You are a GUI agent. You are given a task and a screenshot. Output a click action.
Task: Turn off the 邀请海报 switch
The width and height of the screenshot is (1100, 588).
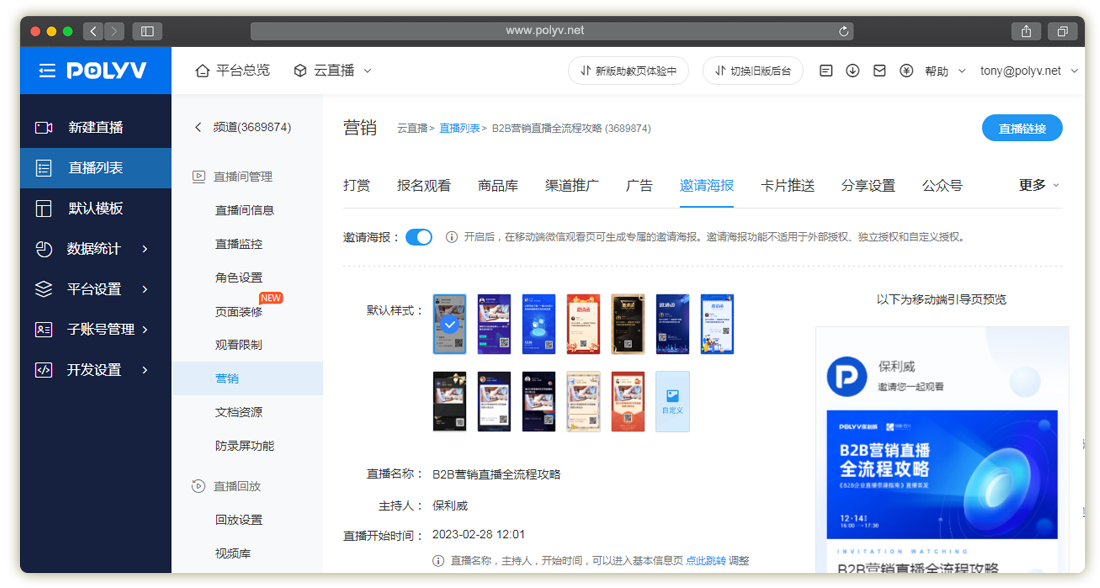(x=418, y=237)
